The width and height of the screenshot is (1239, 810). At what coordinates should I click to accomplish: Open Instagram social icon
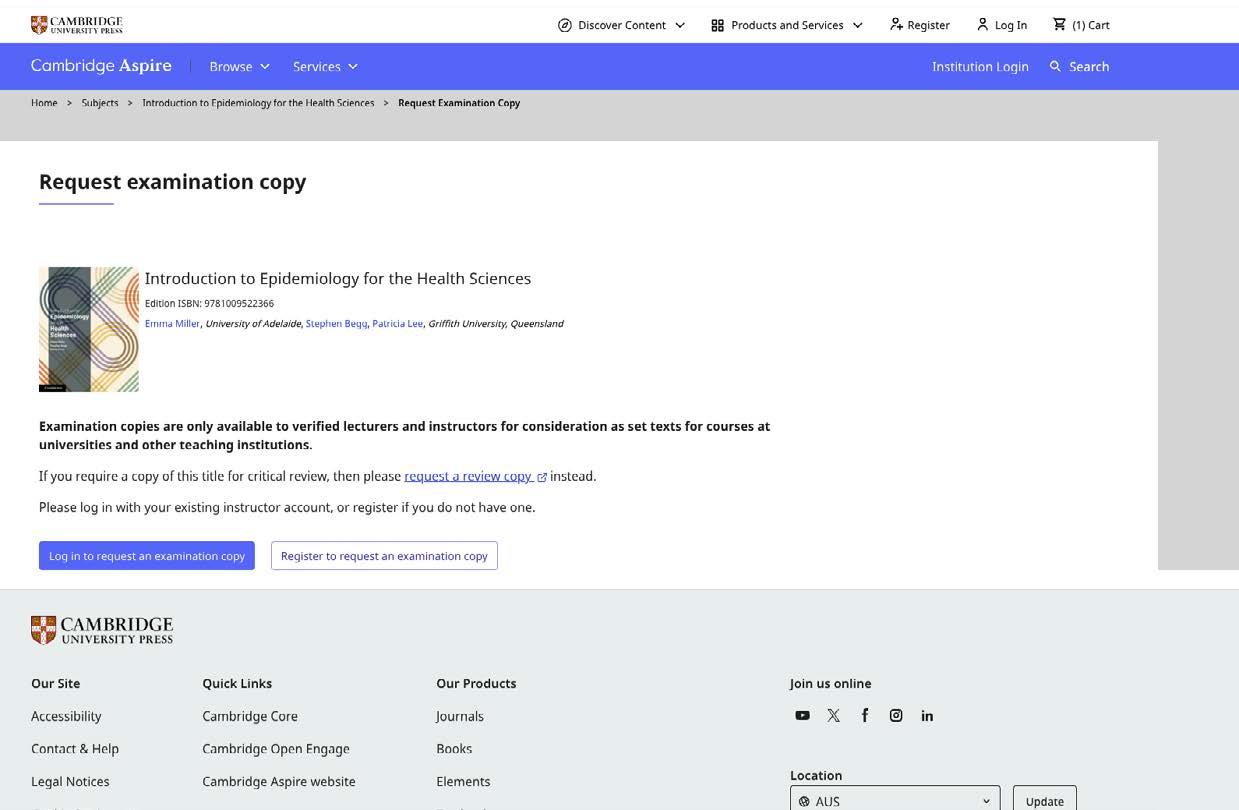pos(896,715)
